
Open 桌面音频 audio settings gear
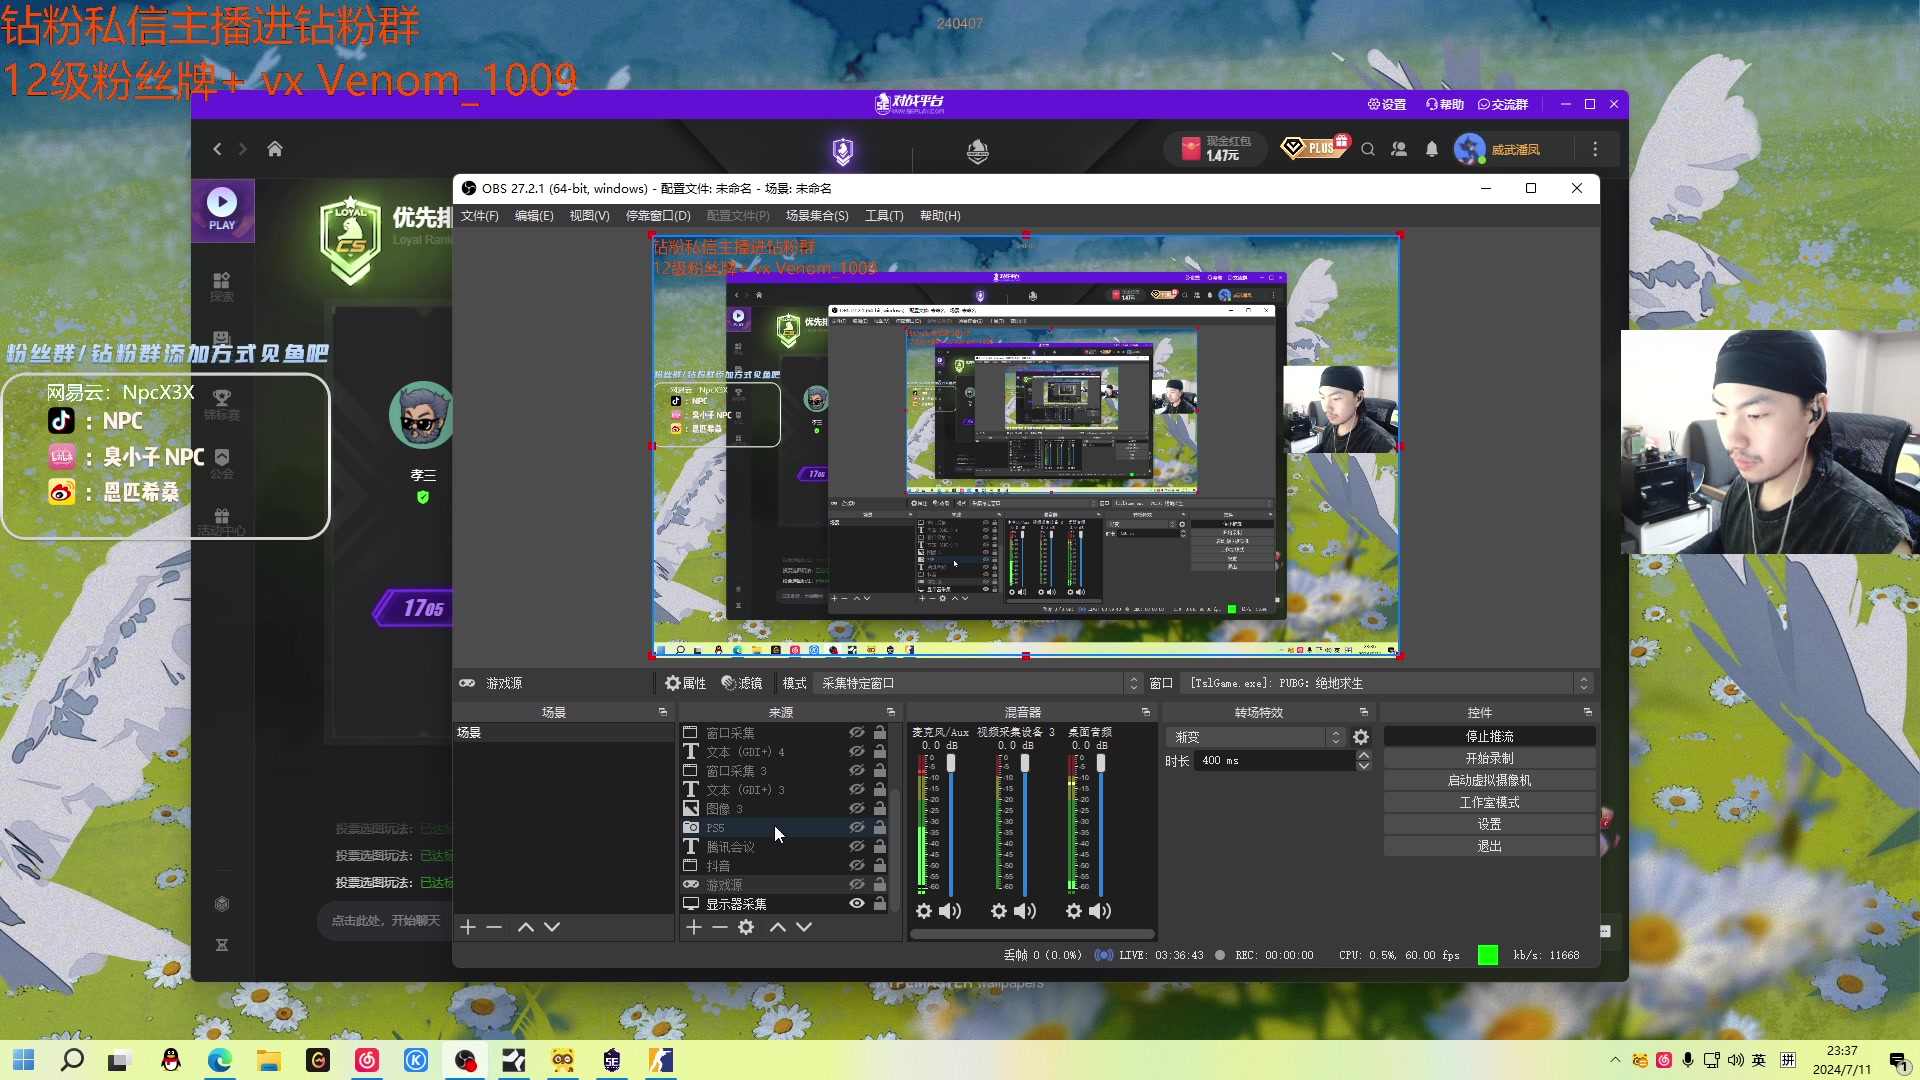[1074, 911]
